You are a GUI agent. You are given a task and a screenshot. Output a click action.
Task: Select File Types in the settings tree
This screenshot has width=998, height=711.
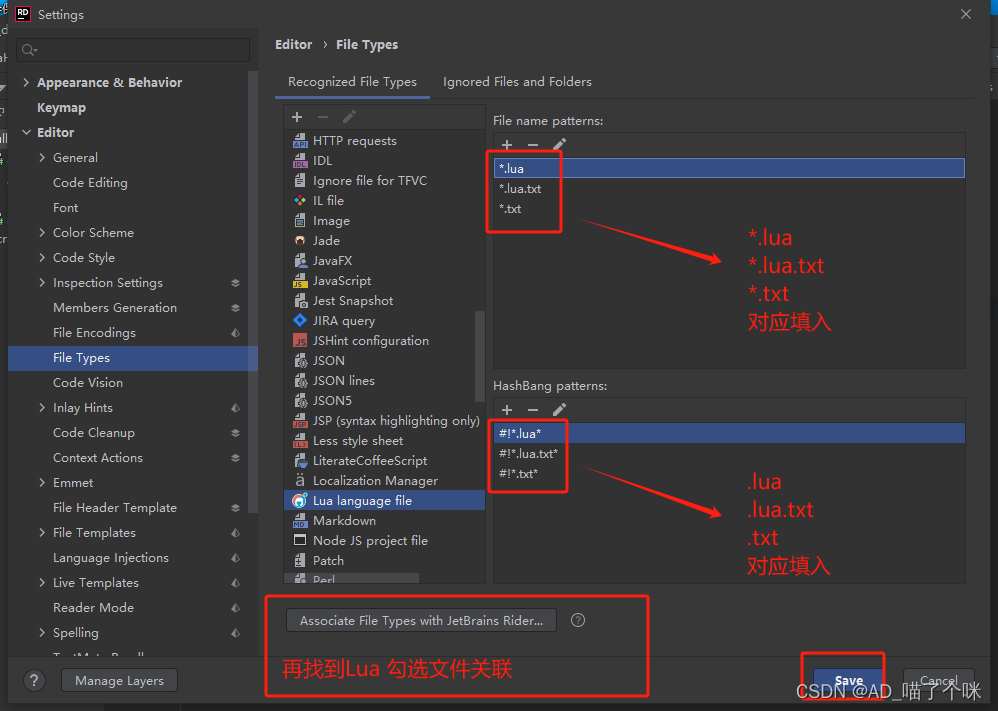click(132, 358)
